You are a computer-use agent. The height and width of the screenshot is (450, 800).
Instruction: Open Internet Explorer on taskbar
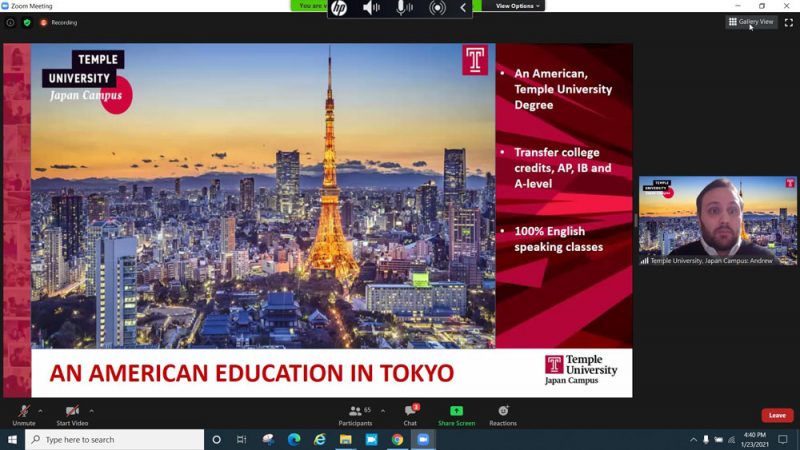[x=320, y=439]
